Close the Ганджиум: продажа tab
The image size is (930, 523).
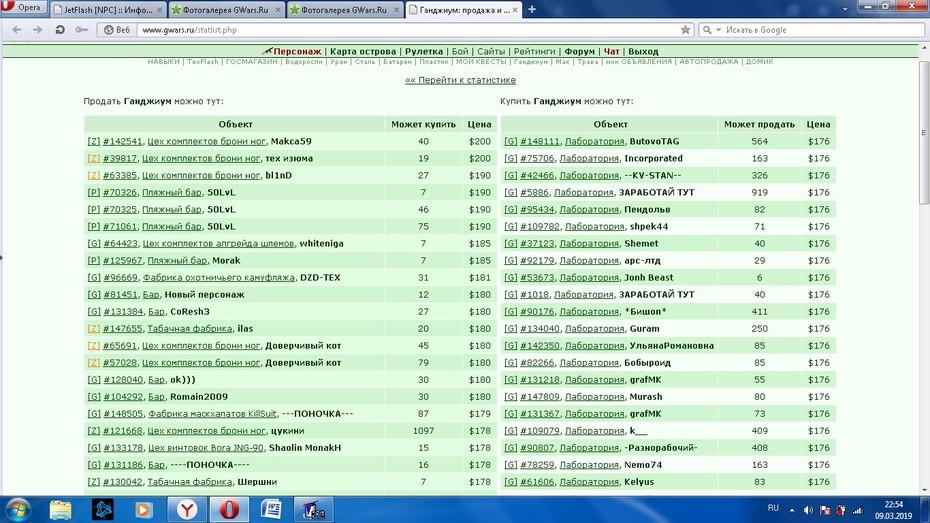515,10
